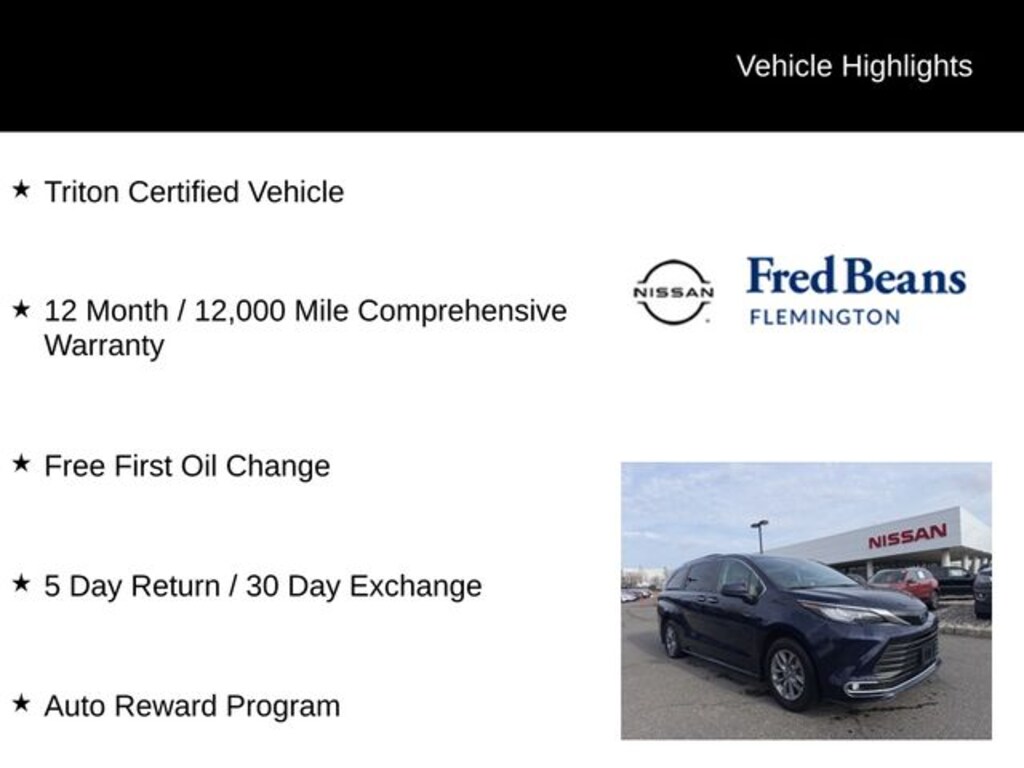Click the Fred Beans dealership logo text
The image size is (1024, 768).
click(x=856, y=277)
